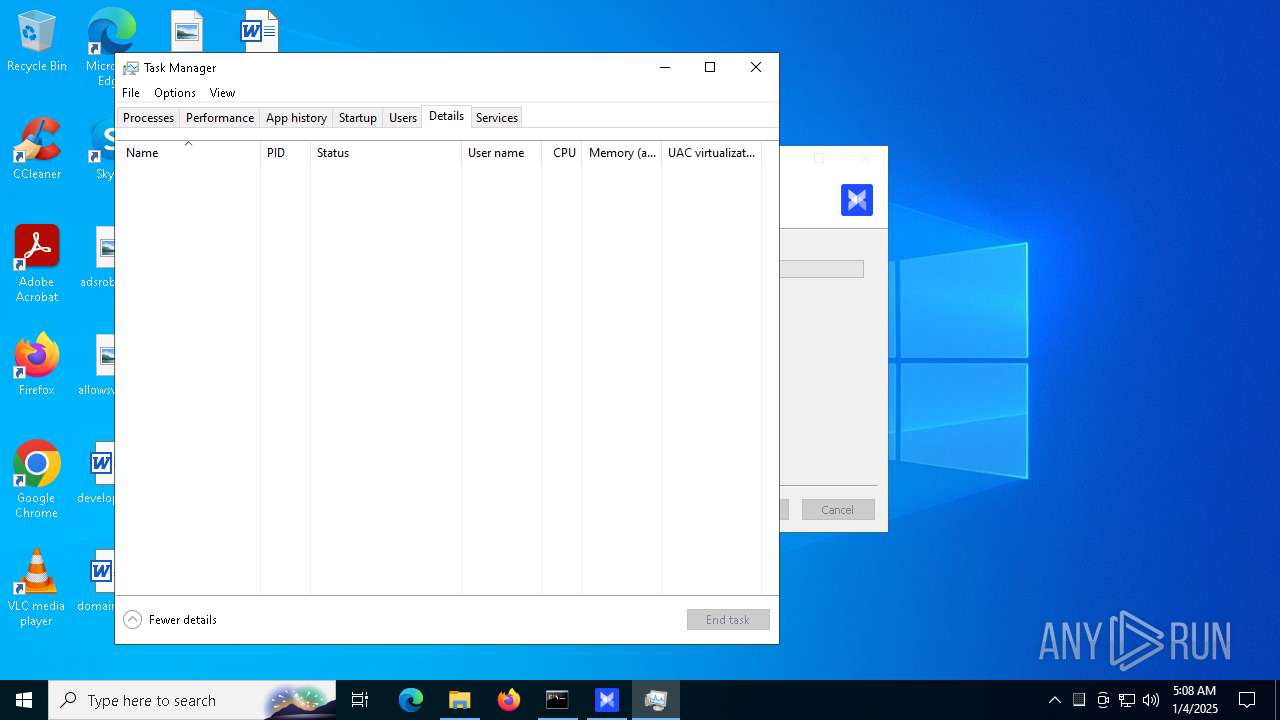Switch to the Services tab
1280x720 pixels.
click(497, 118)
